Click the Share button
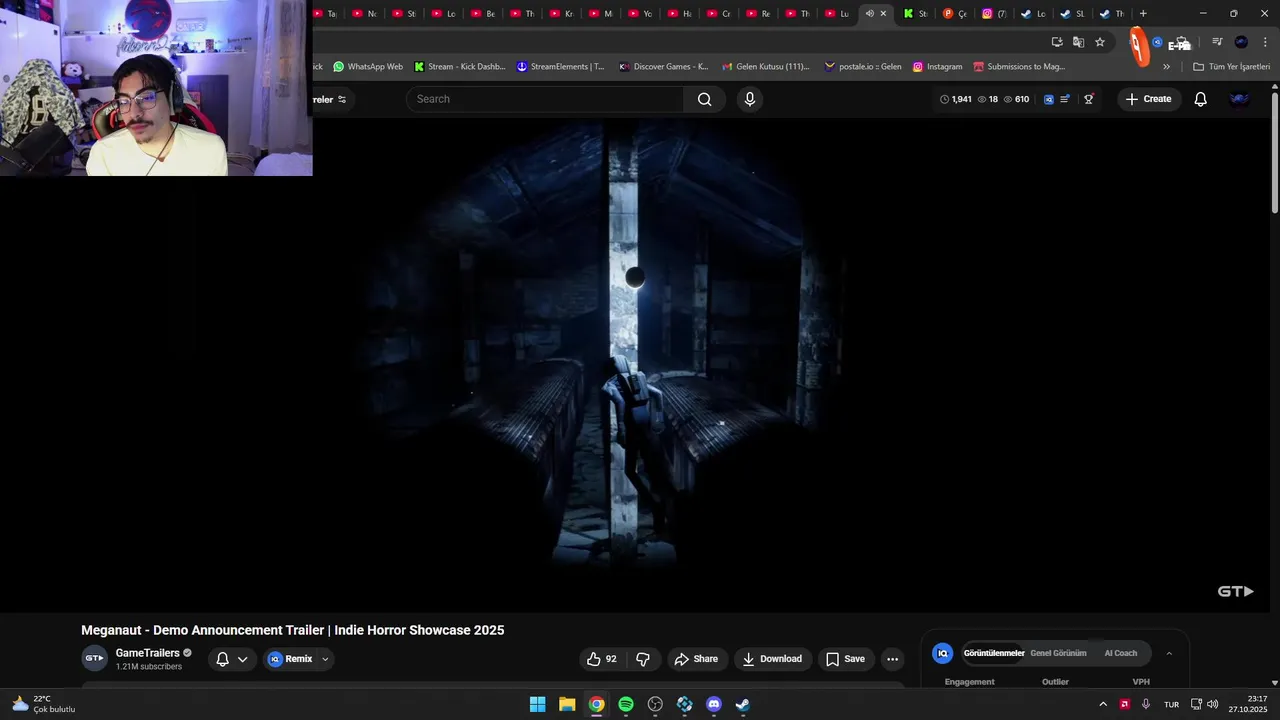Image resolution: width=1280 pixels, height=720 pixels. point(696,659)
